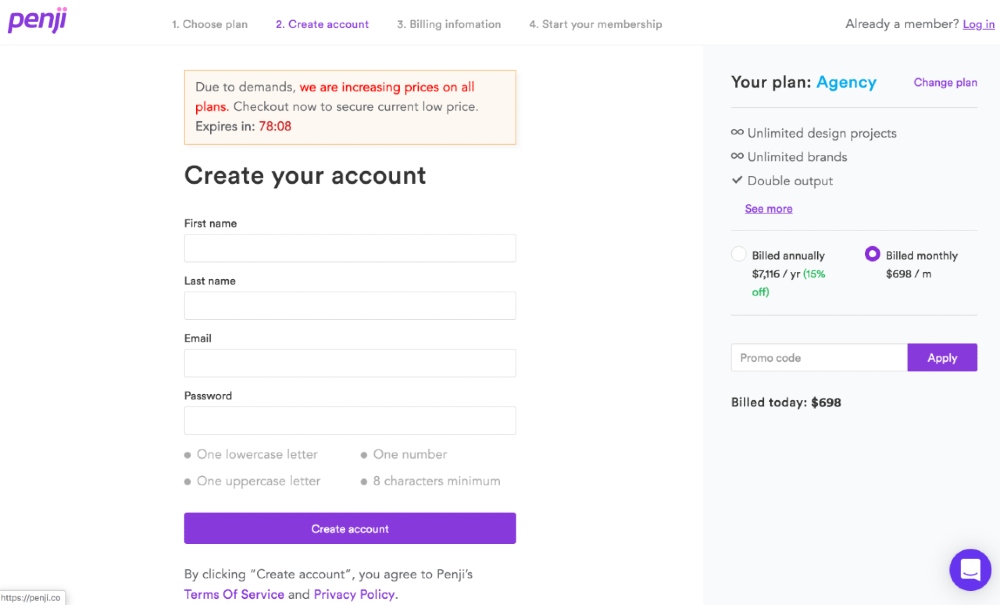Jump to step 3 Billing information

pos(449,24)
